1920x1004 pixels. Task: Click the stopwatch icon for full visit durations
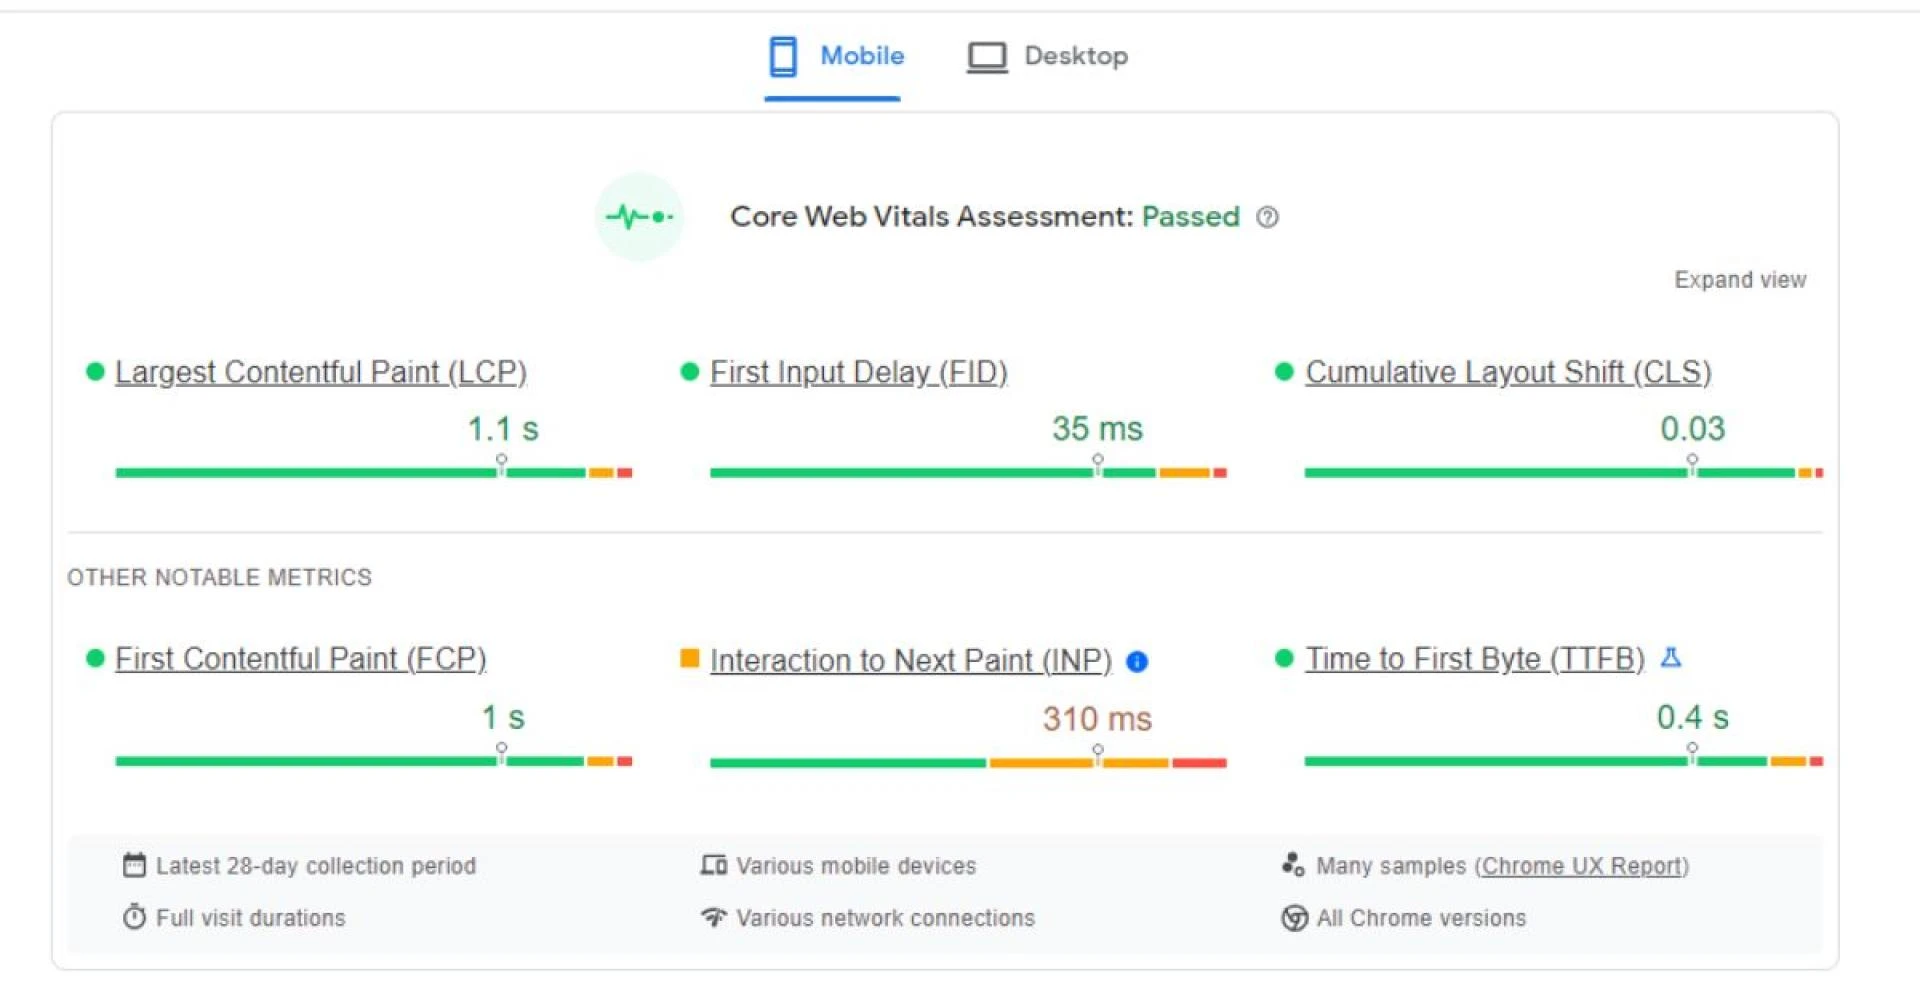pos(133,917)
